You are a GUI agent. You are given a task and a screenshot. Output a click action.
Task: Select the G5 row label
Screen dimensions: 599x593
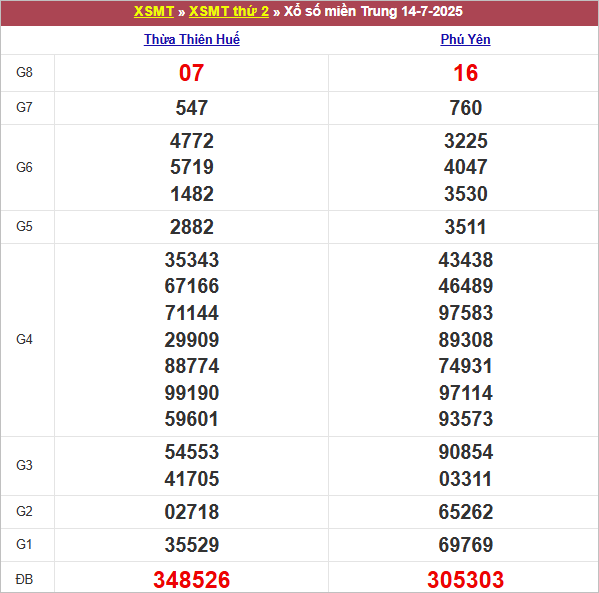(x=24, y=226)
